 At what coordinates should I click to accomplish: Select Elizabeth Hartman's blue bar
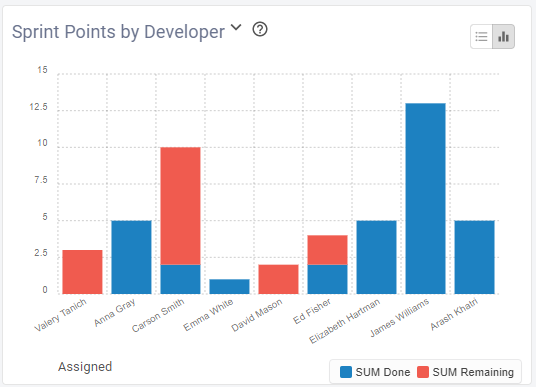click(377, 257)
